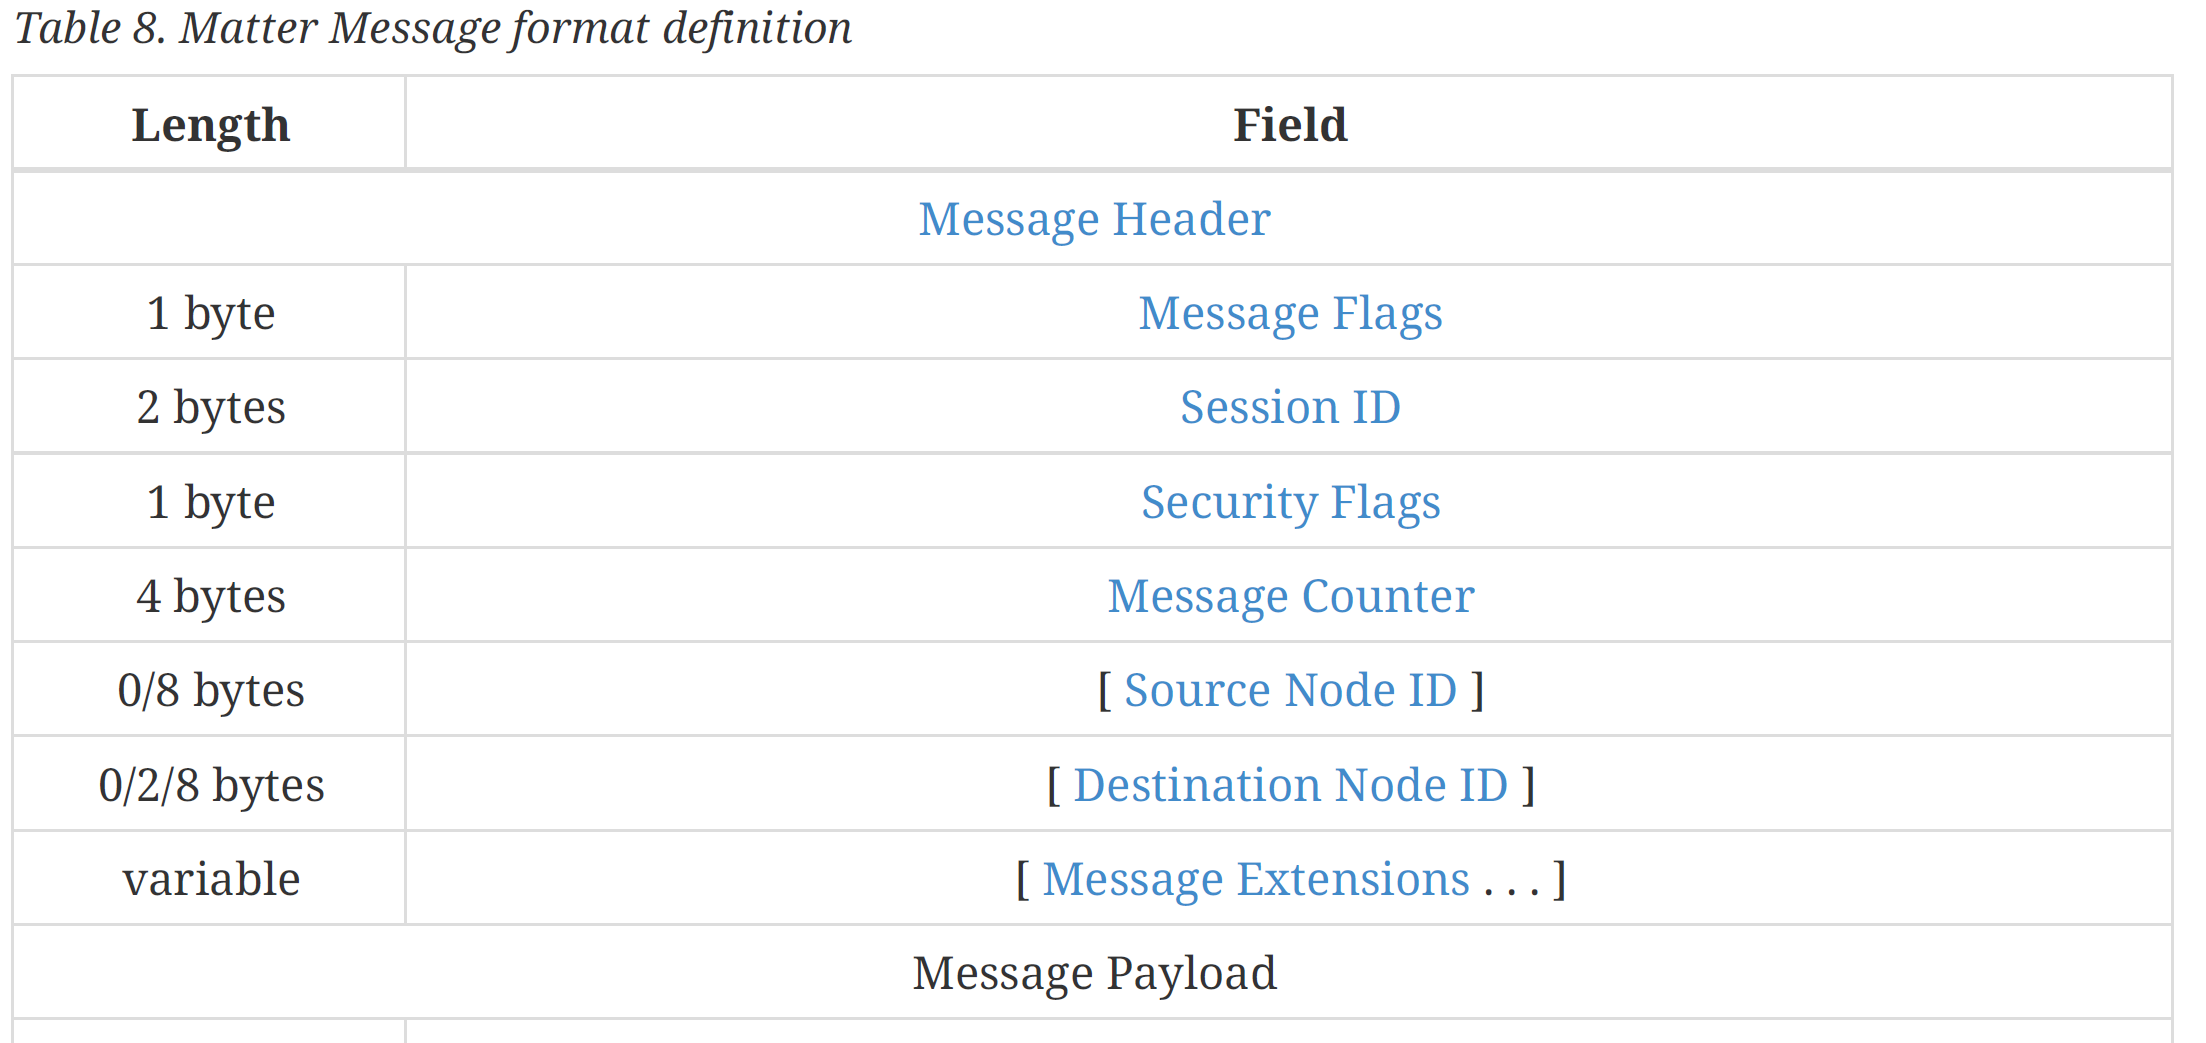Select the "0/2/8 bytes" length cell
2206x1043 pixels.
click(210, 785)
